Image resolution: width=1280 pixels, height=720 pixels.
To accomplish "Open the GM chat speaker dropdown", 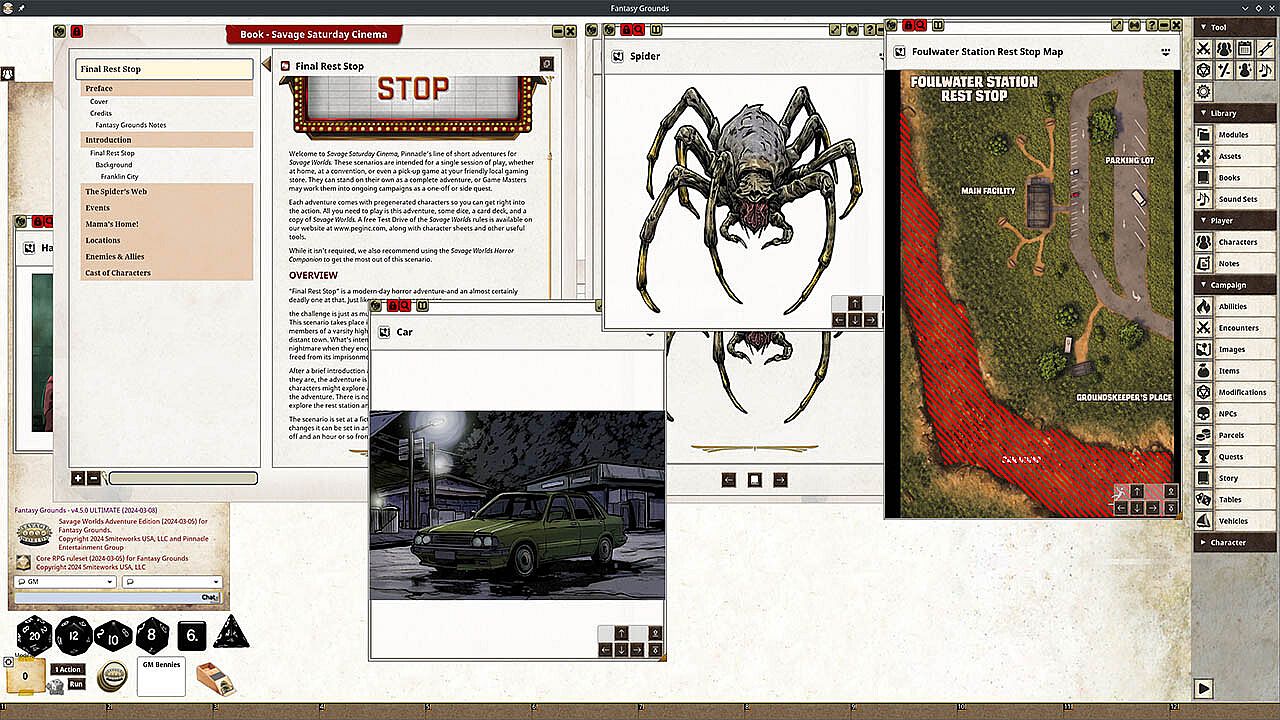I will click(x=66, y=582).
